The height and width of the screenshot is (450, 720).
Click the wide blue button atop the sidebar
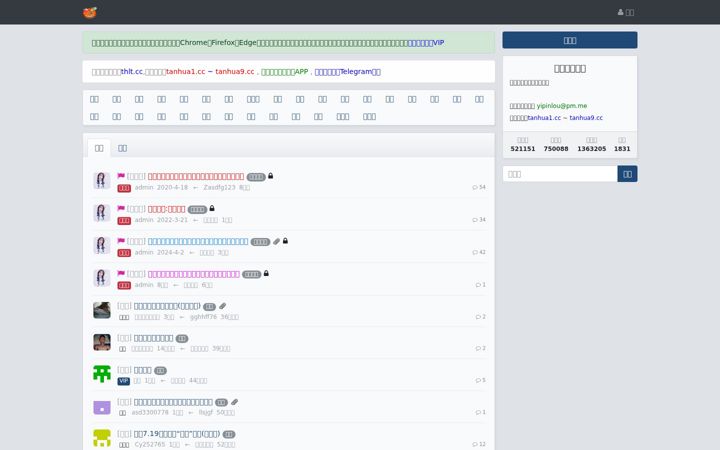tap(570, 40)
